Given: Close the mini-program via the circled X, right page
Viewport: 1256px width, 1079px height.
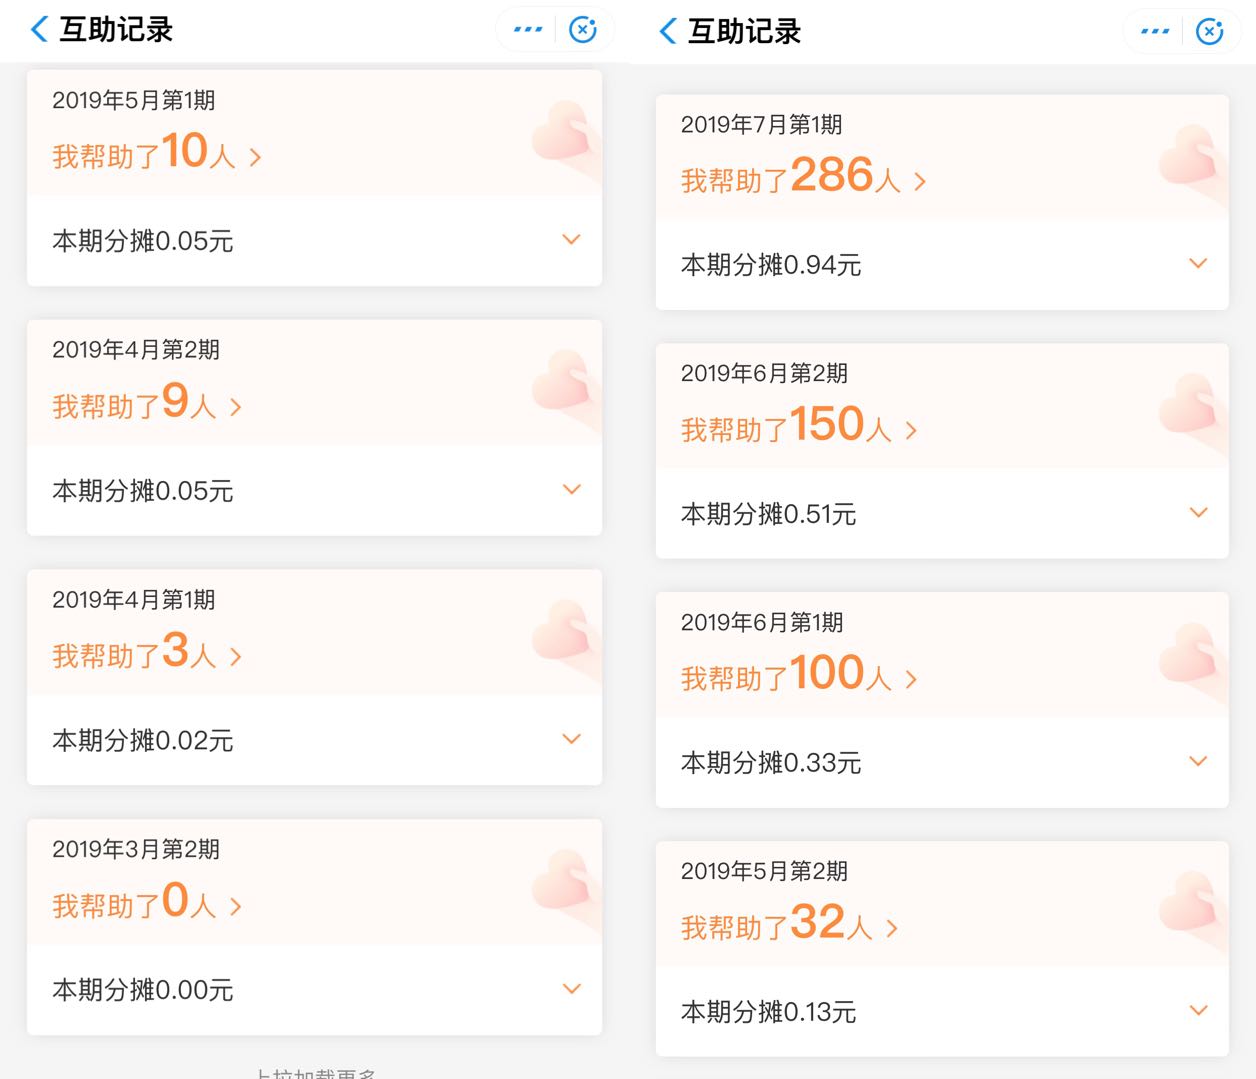Looking at the screenshot, I should [1210, 31].
